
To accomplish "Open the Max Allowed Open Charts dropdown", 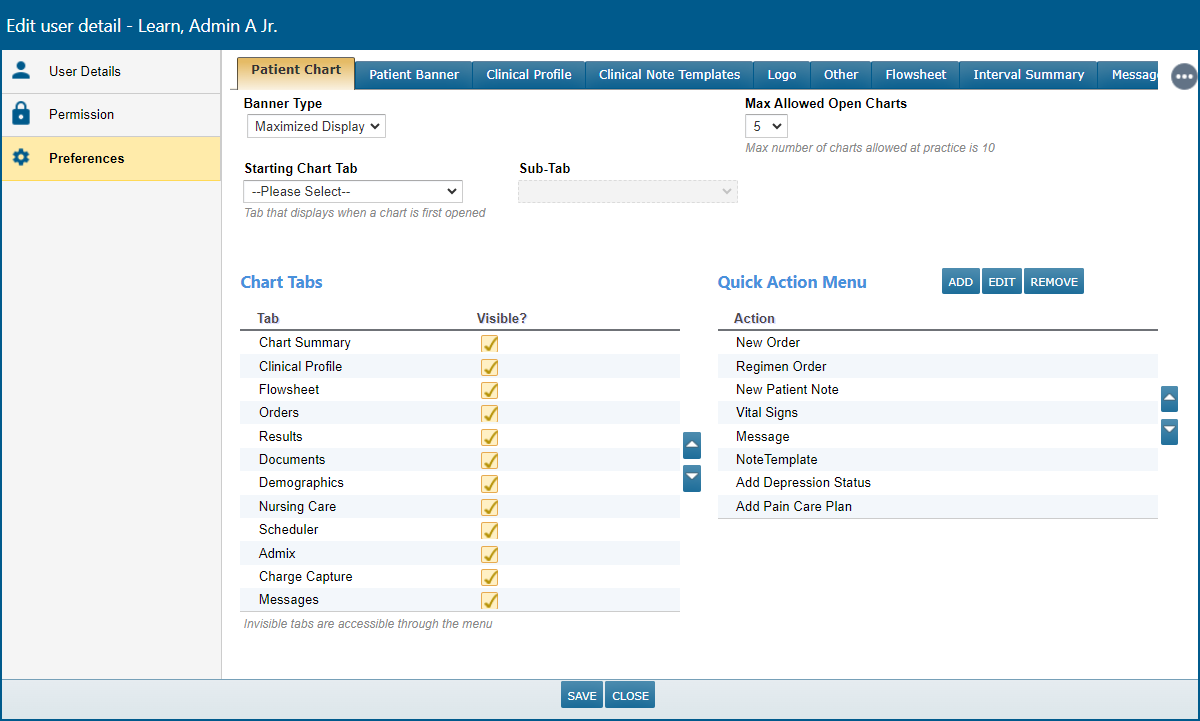I will pos(766,126).
